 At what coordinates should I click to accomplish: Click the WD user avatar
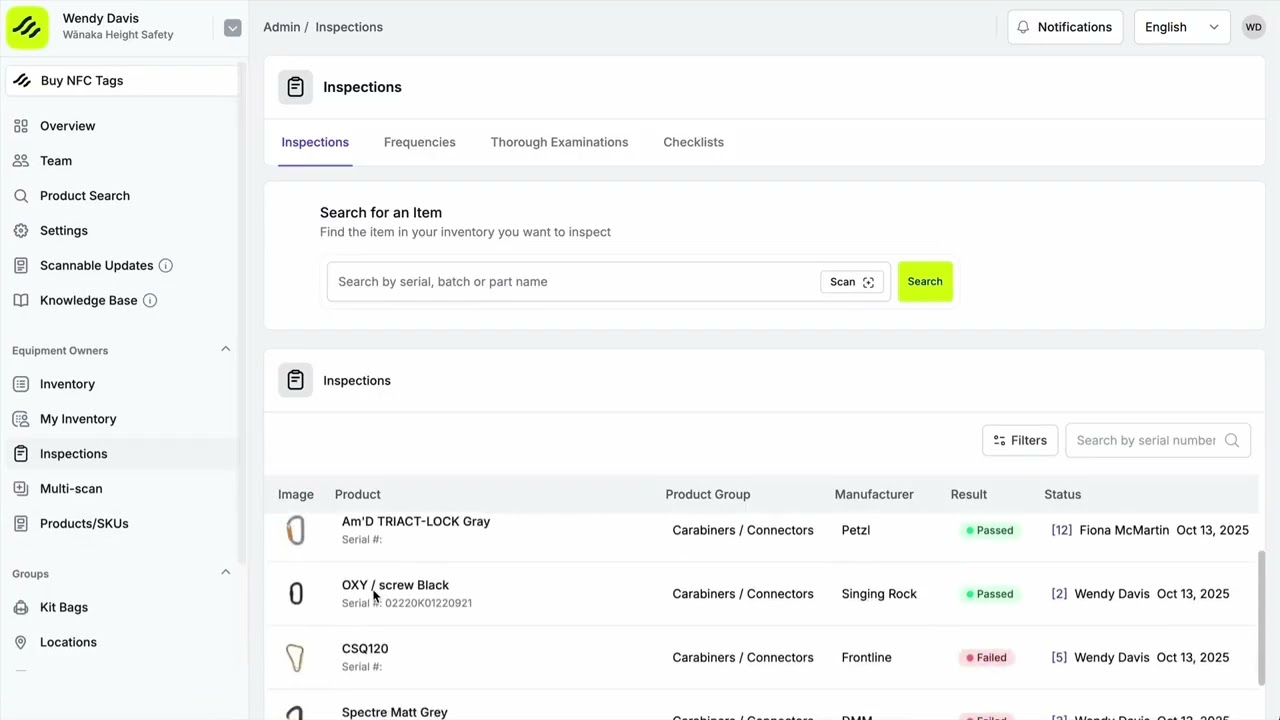coord(1253,27)
